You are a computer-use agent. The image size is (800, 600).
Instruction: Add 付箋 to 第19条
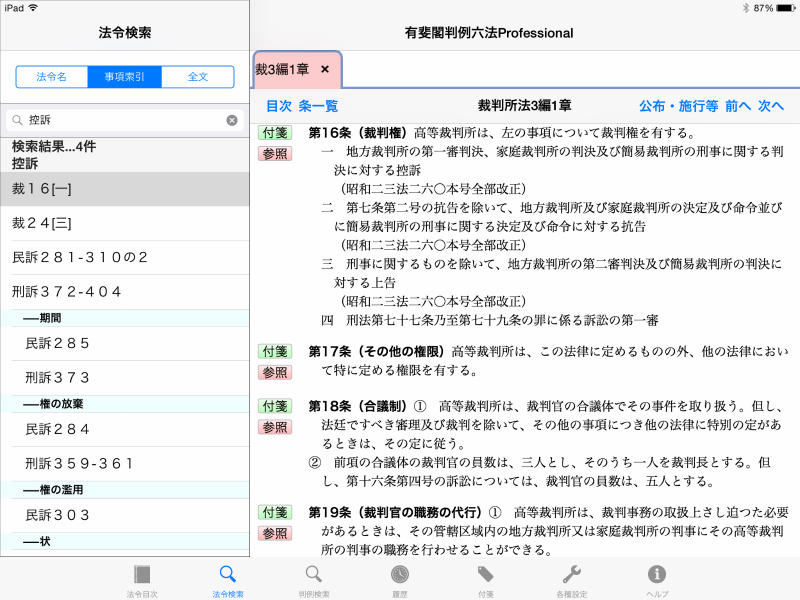275,512
